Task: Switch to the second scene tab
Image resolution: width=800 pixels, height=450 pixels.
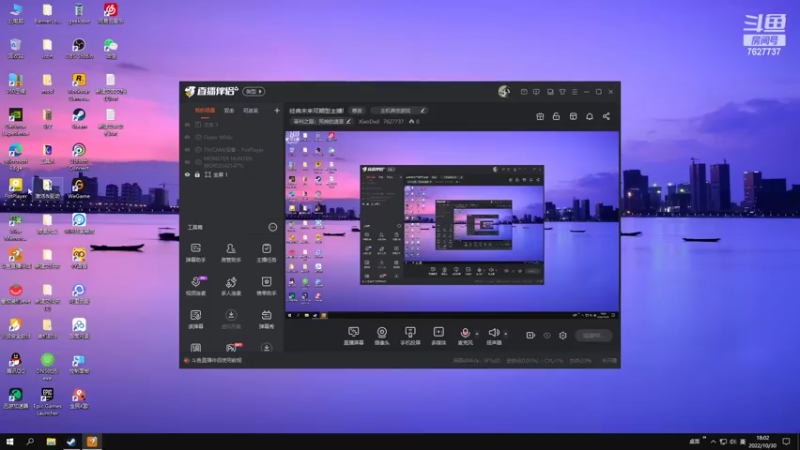Action: (x=229, y=111)
